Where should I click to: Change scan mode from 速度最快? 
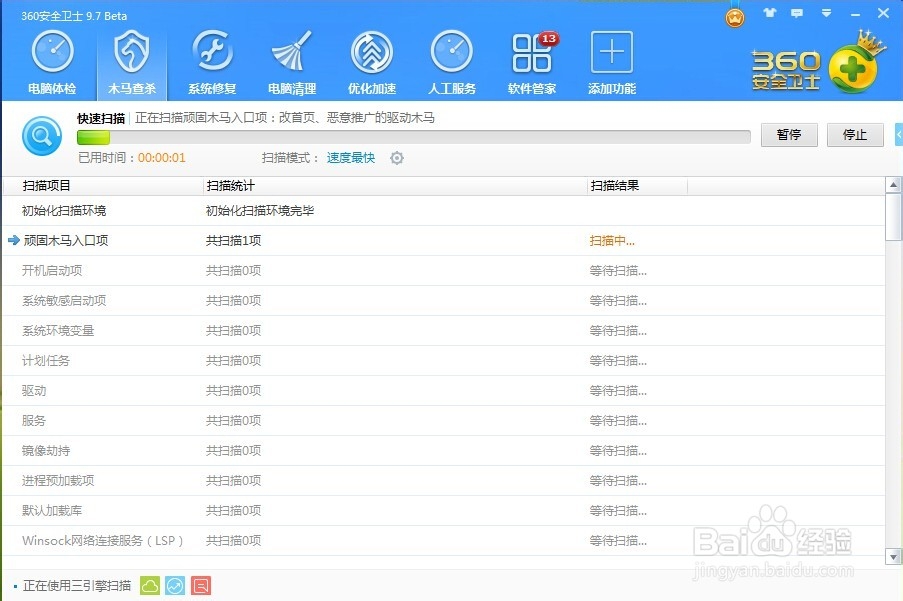[350, 157]
